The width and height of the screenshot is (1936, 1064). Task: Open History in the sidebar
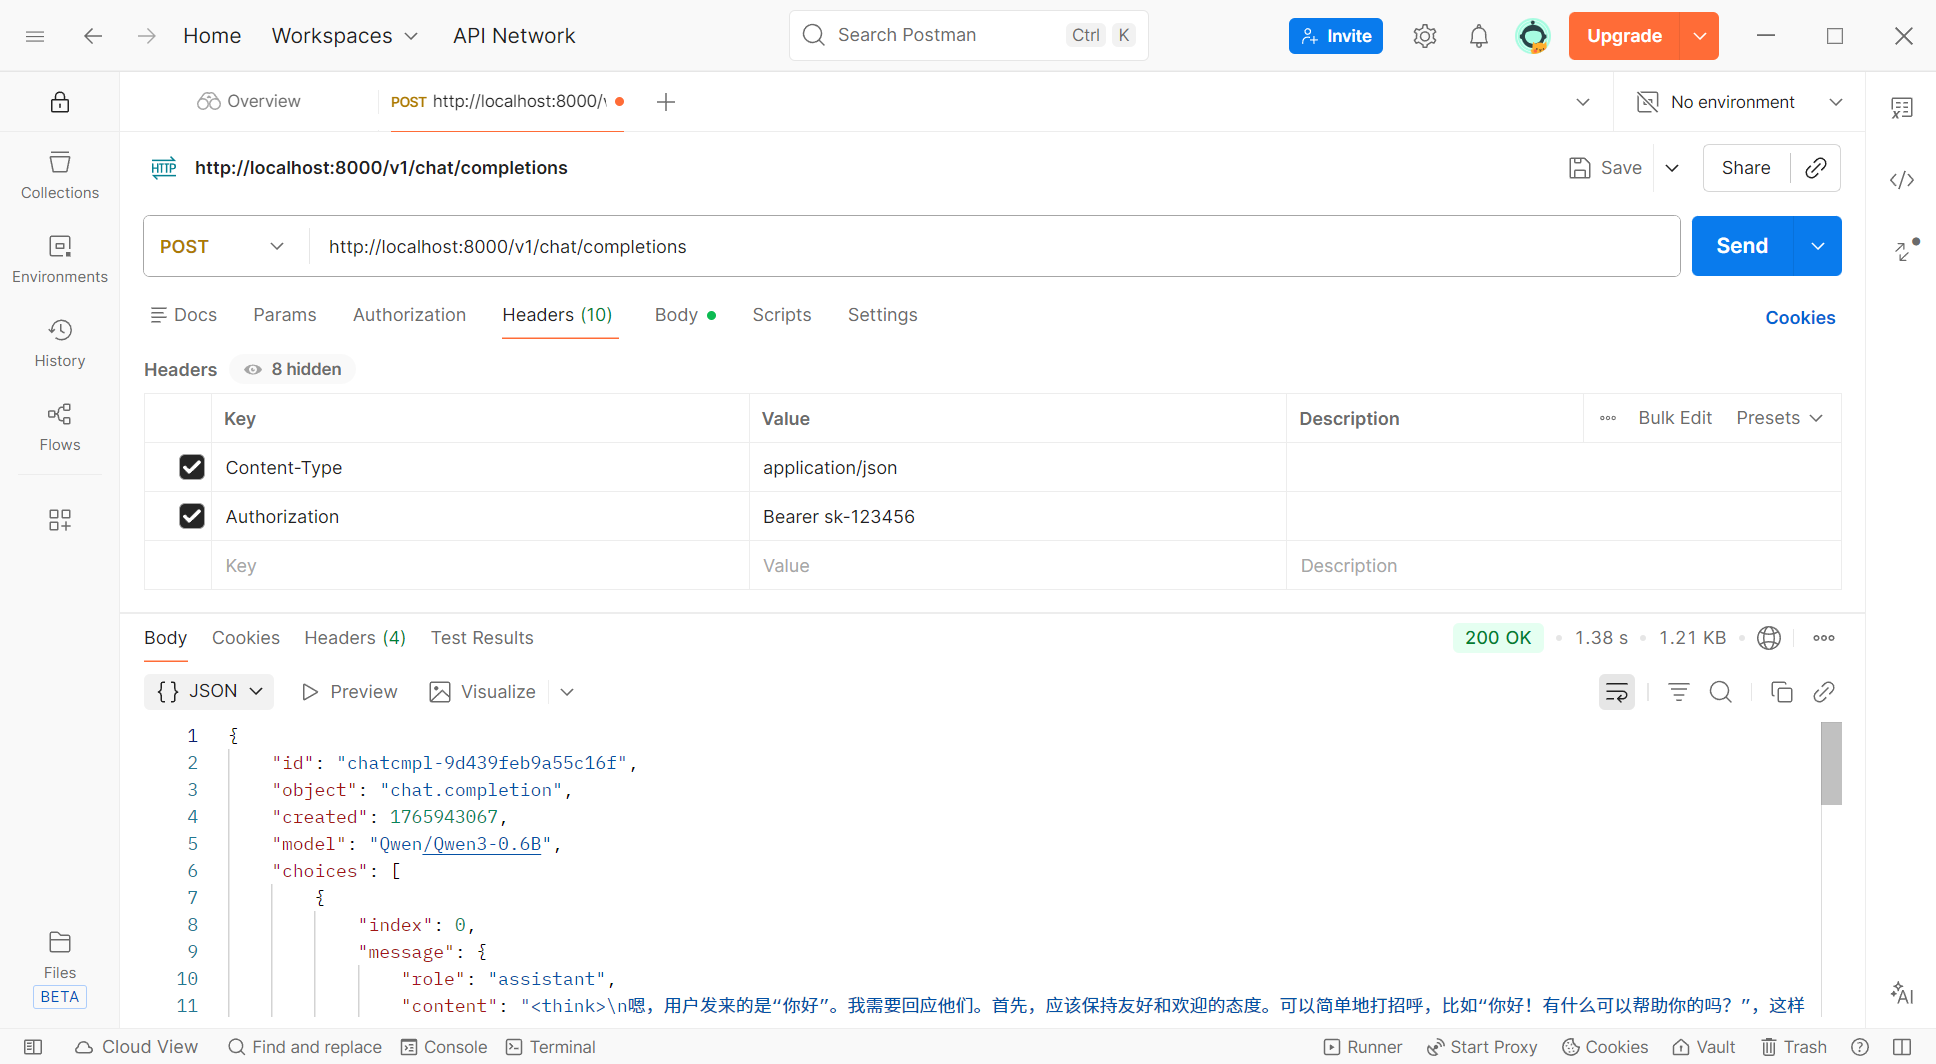(x=60, y=343)
